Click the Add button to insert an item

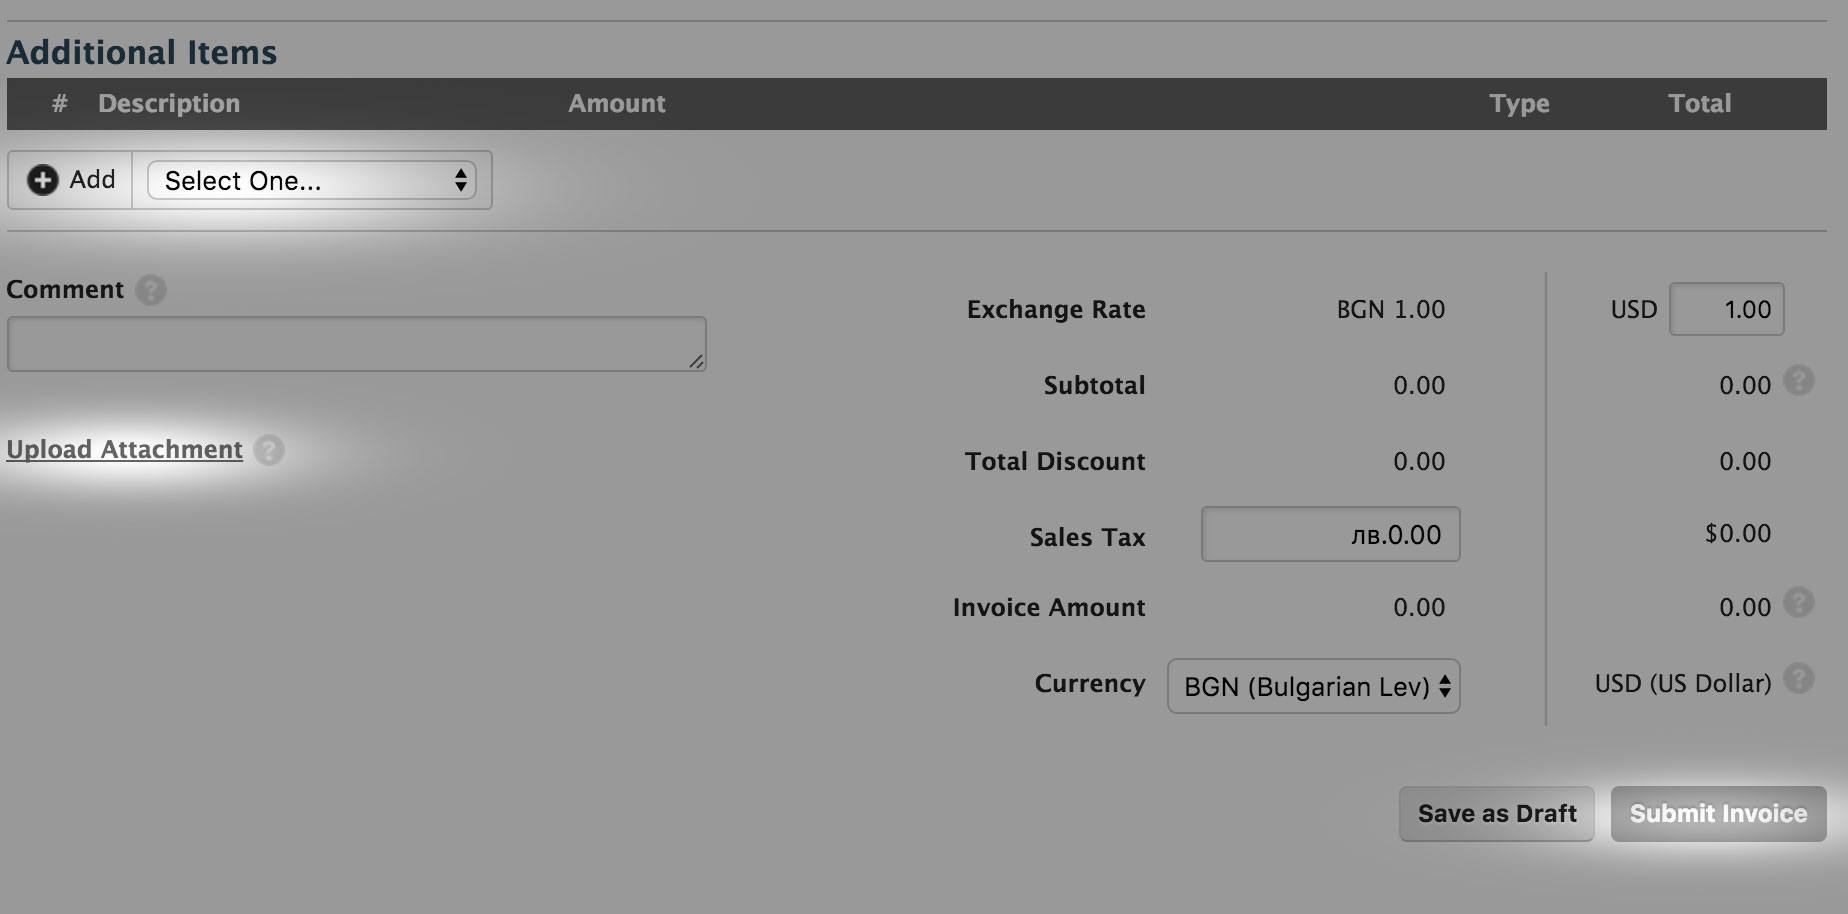click(x=69, y=180)
